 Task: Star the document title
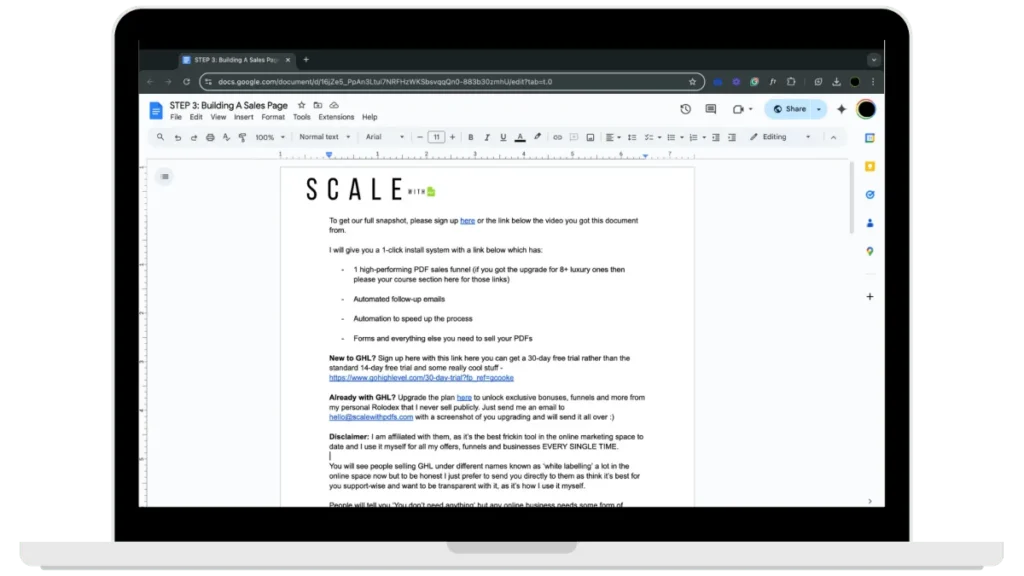(301, 105)
